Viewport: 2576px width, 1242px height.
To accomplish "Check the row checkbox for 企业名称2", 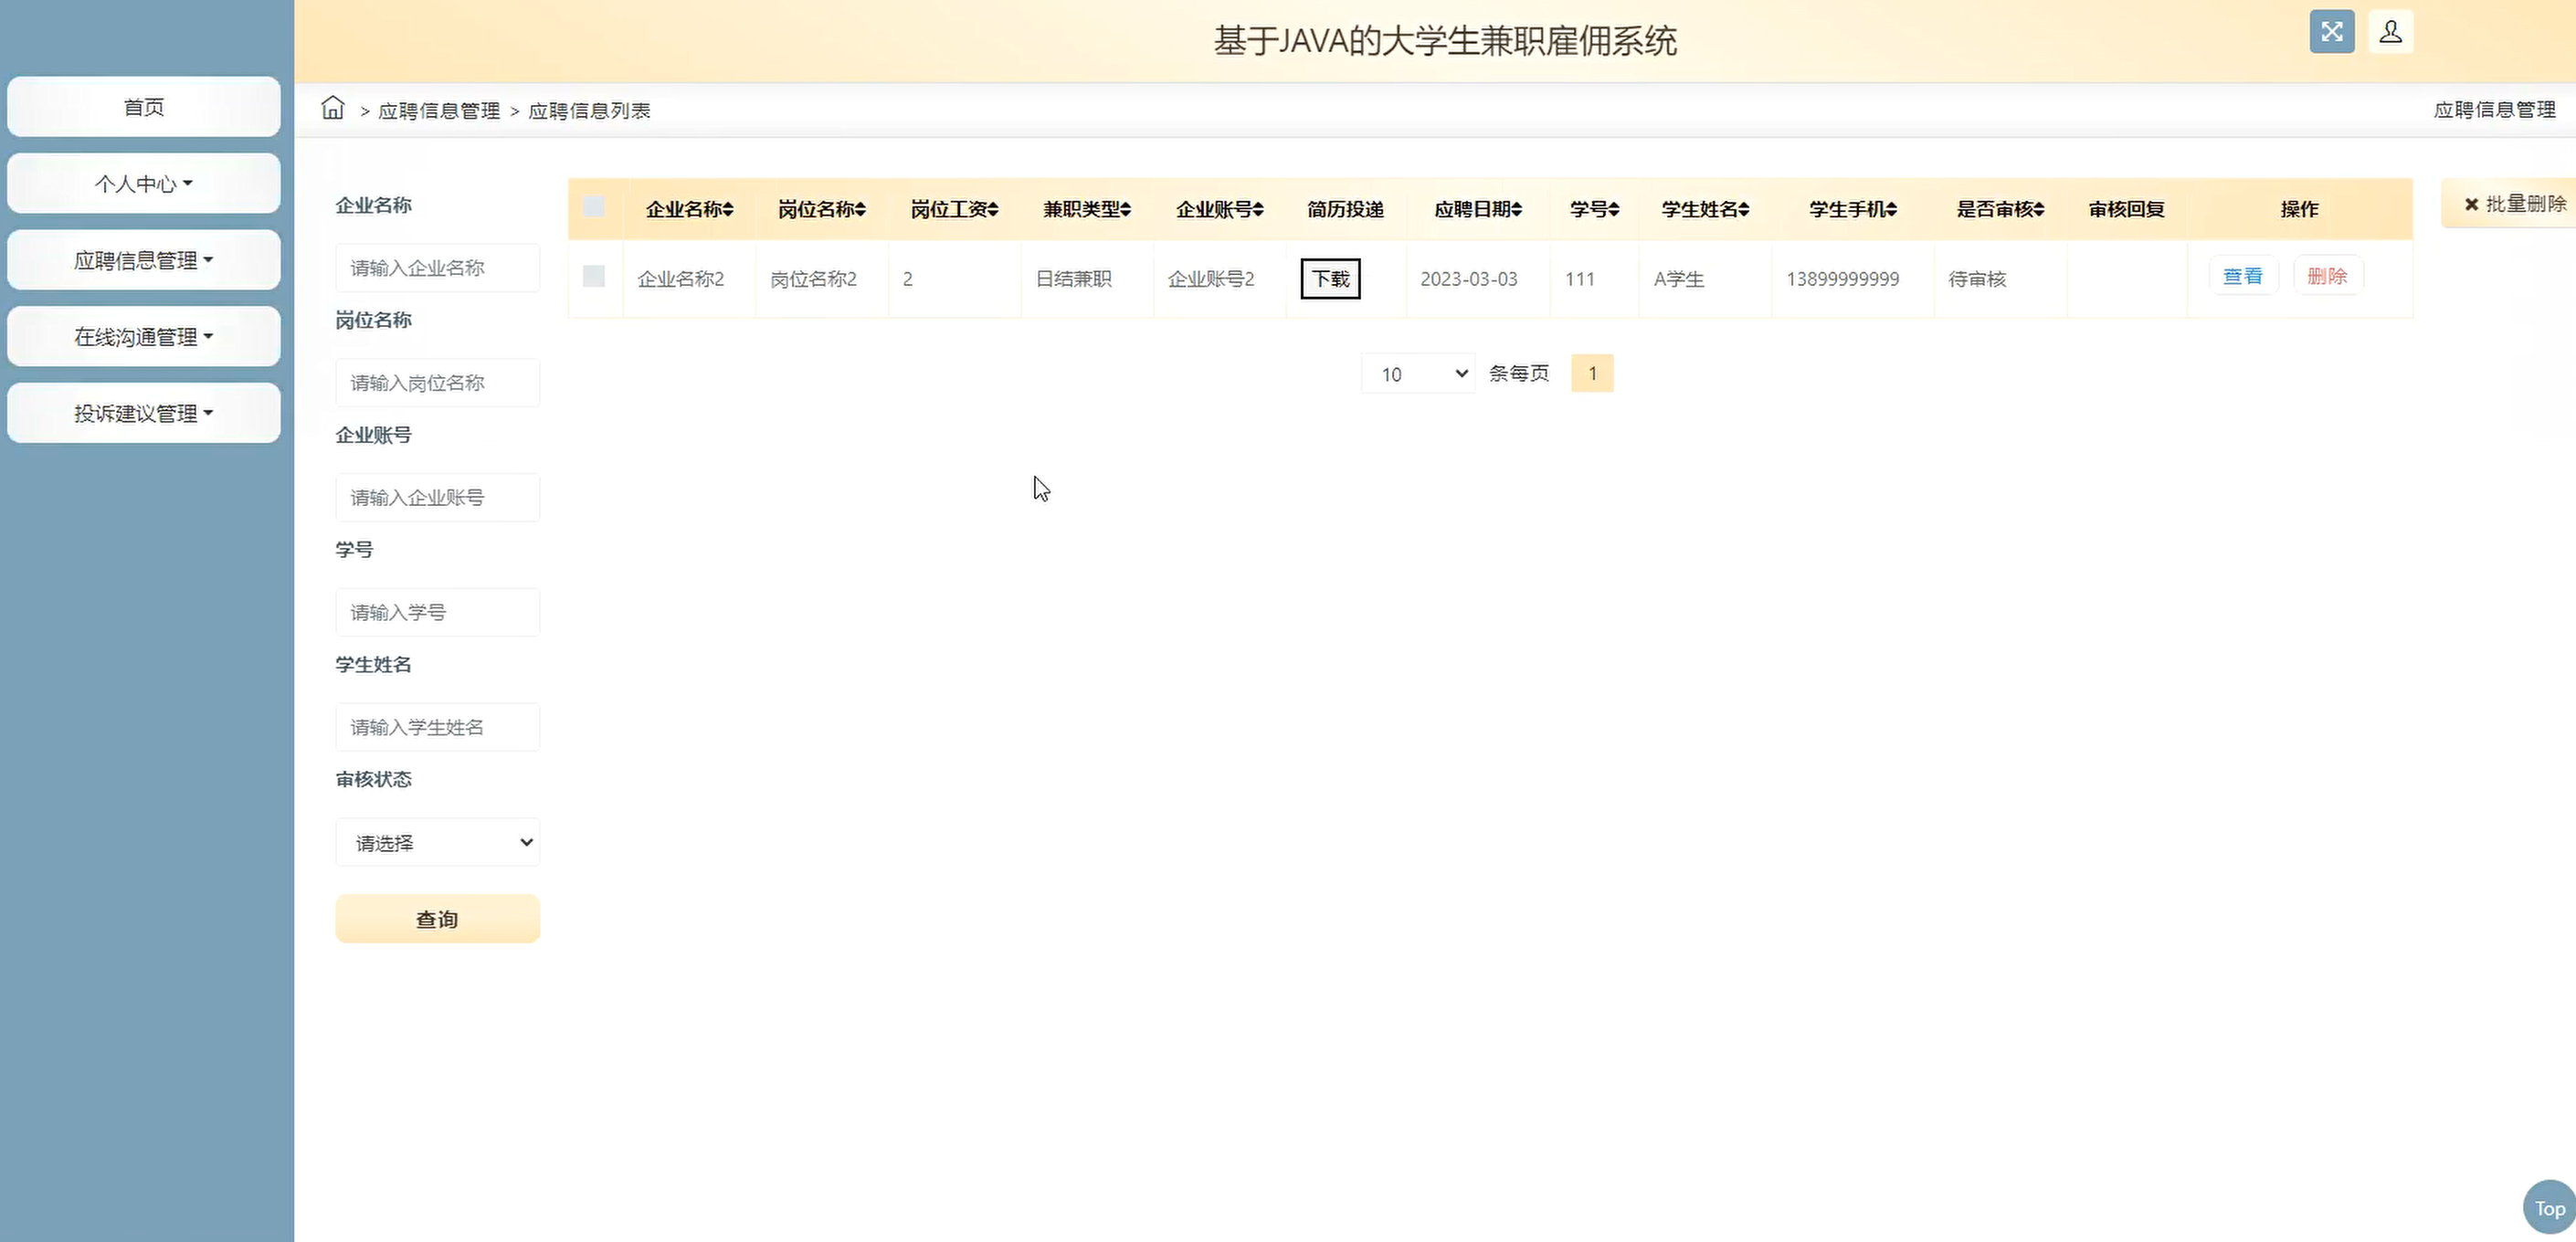I will (594, 276).
